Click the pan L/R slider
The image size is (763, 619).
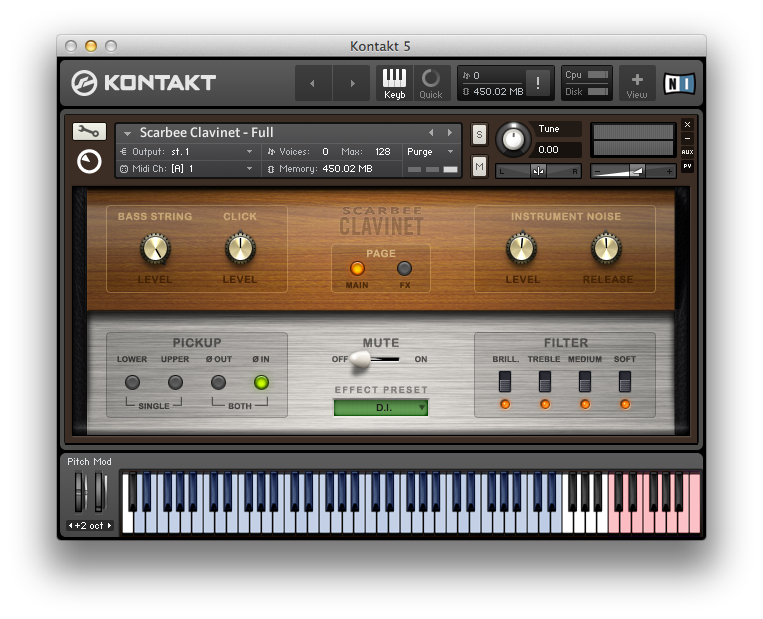click(x=538, y=171)
